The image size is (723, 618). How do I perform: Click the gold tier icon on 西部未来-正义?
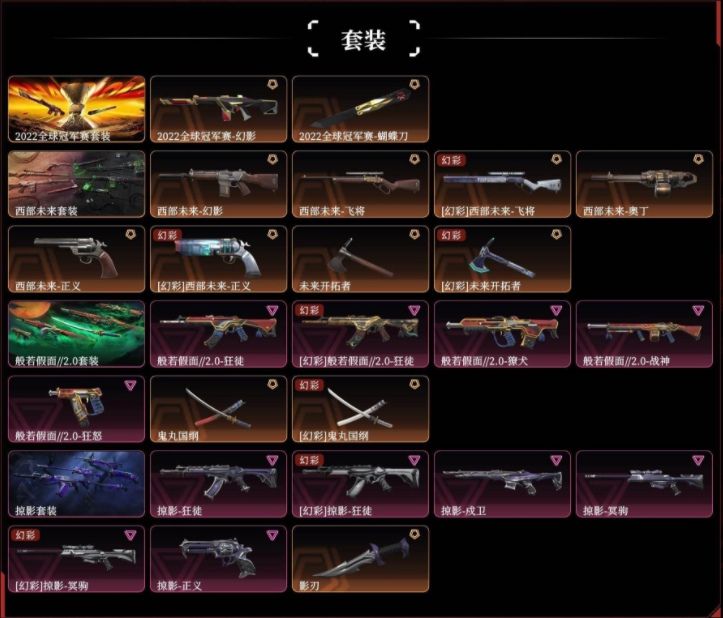click(130, 234)
